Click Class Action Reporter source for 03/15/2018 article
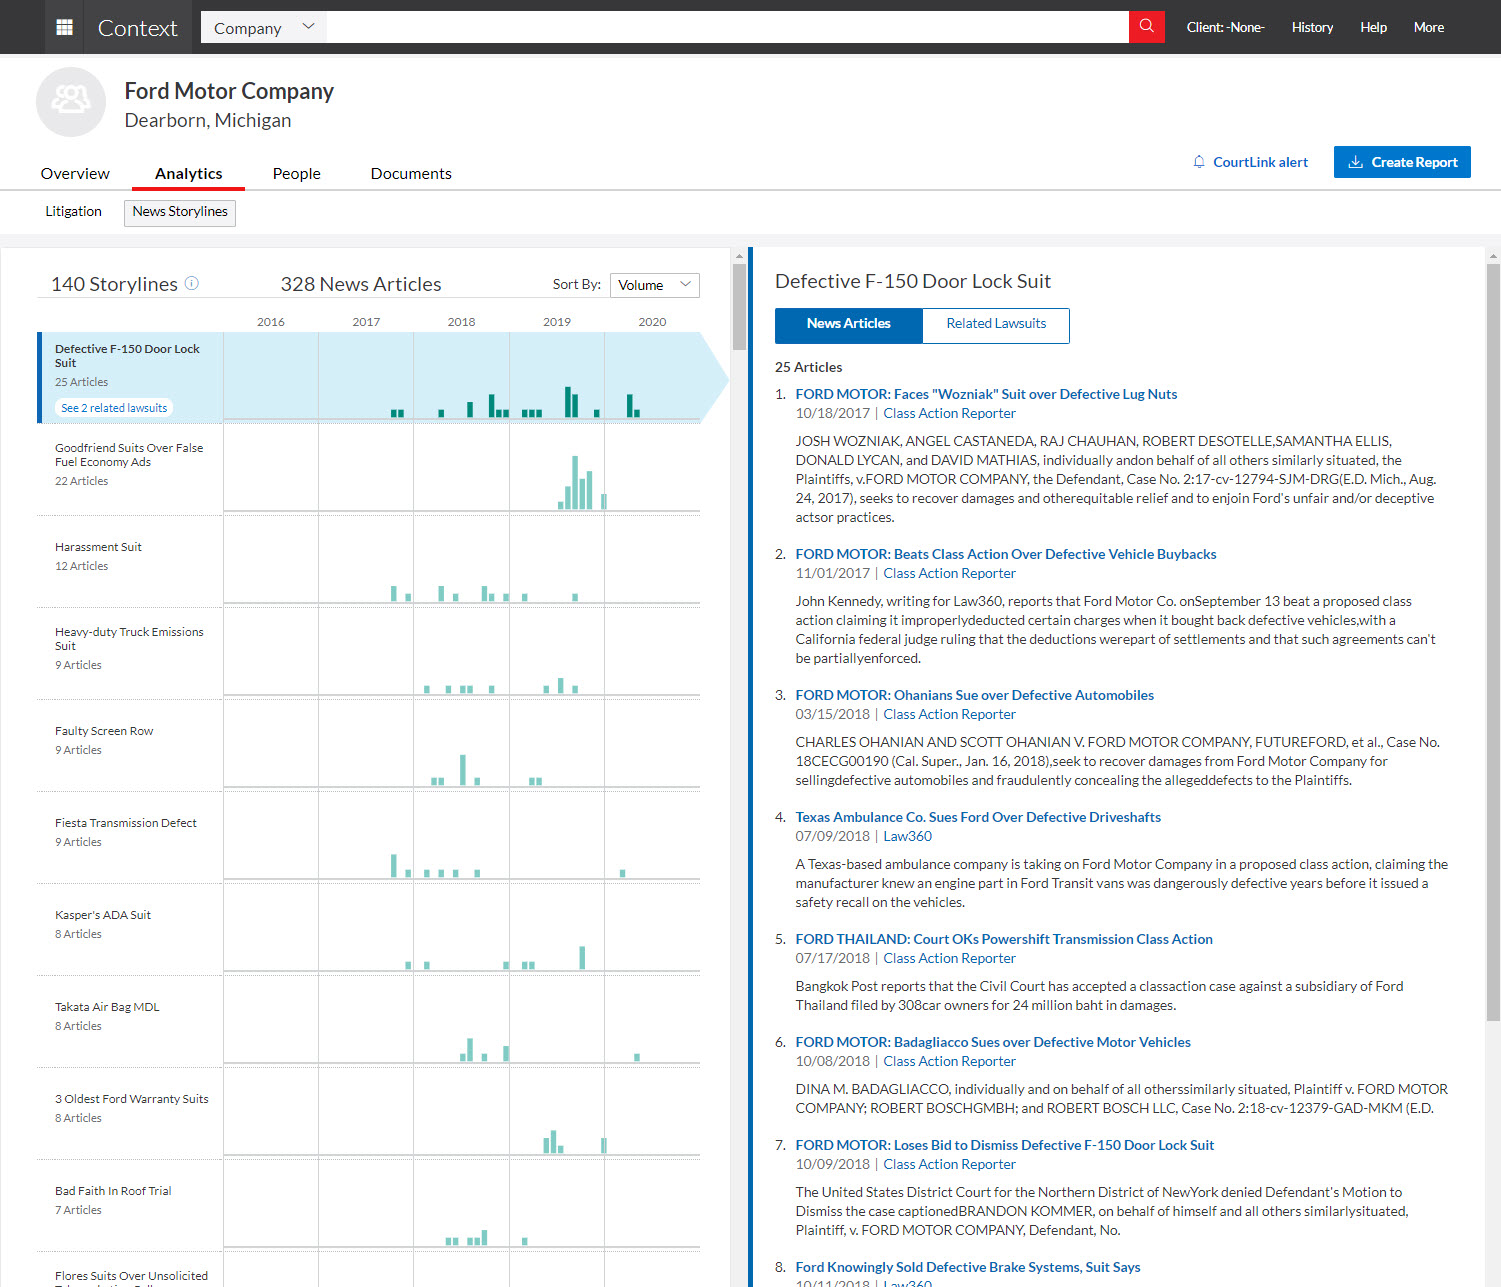The image size is (1501, 1287). click(x=949, y=714)
